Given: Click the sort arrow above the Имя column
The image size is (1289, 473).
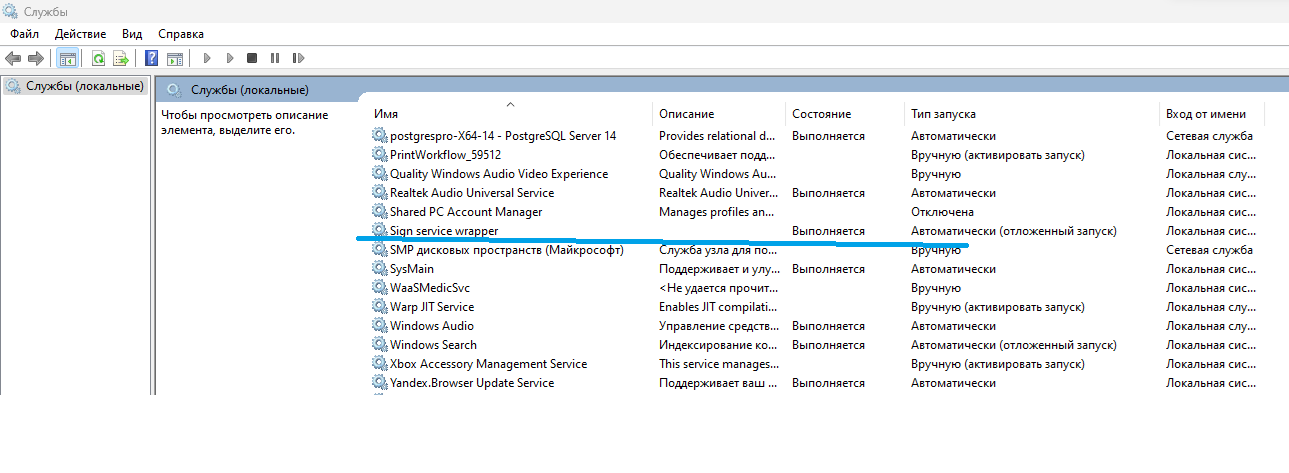Looking at the screenshot, I should click(510, 103).
